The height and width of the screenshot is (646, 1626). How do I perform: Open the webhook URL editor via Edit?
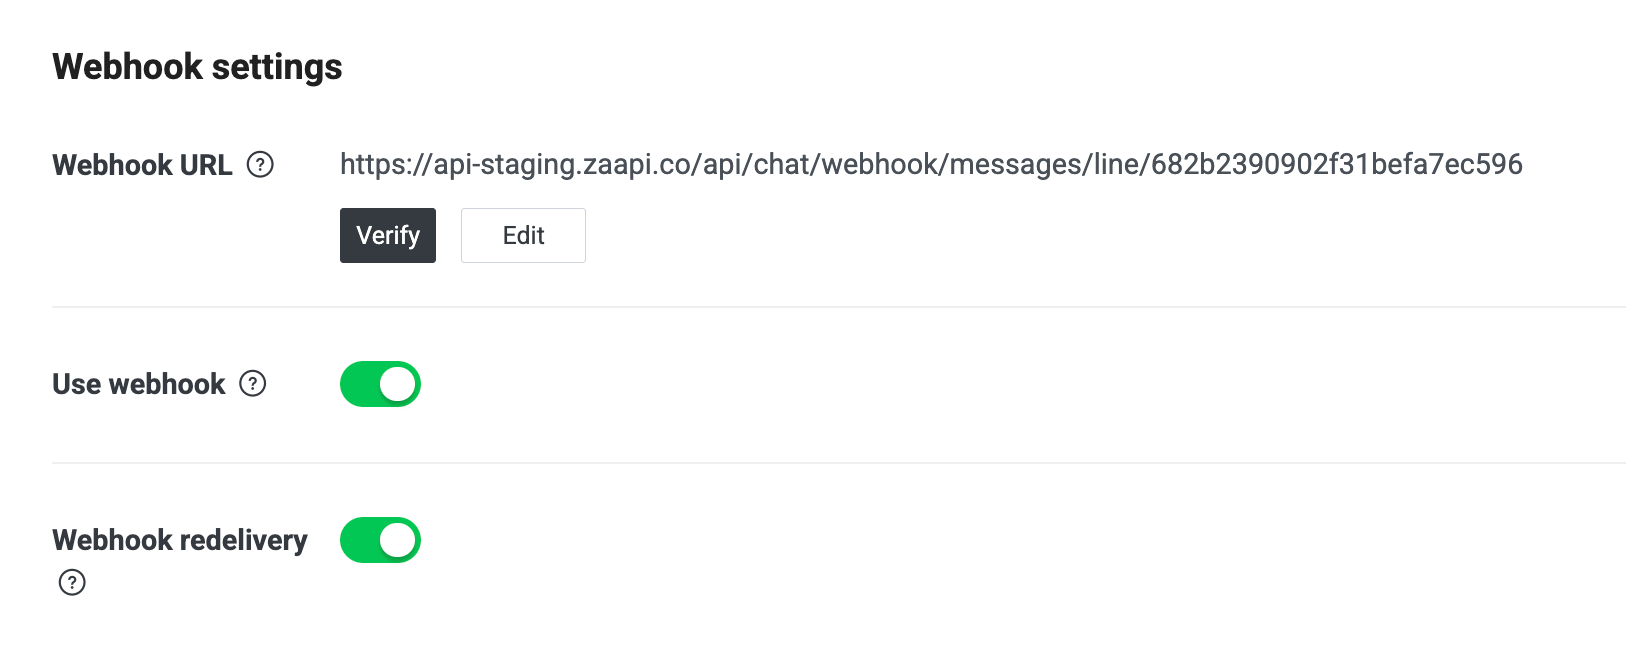[523, 235]
